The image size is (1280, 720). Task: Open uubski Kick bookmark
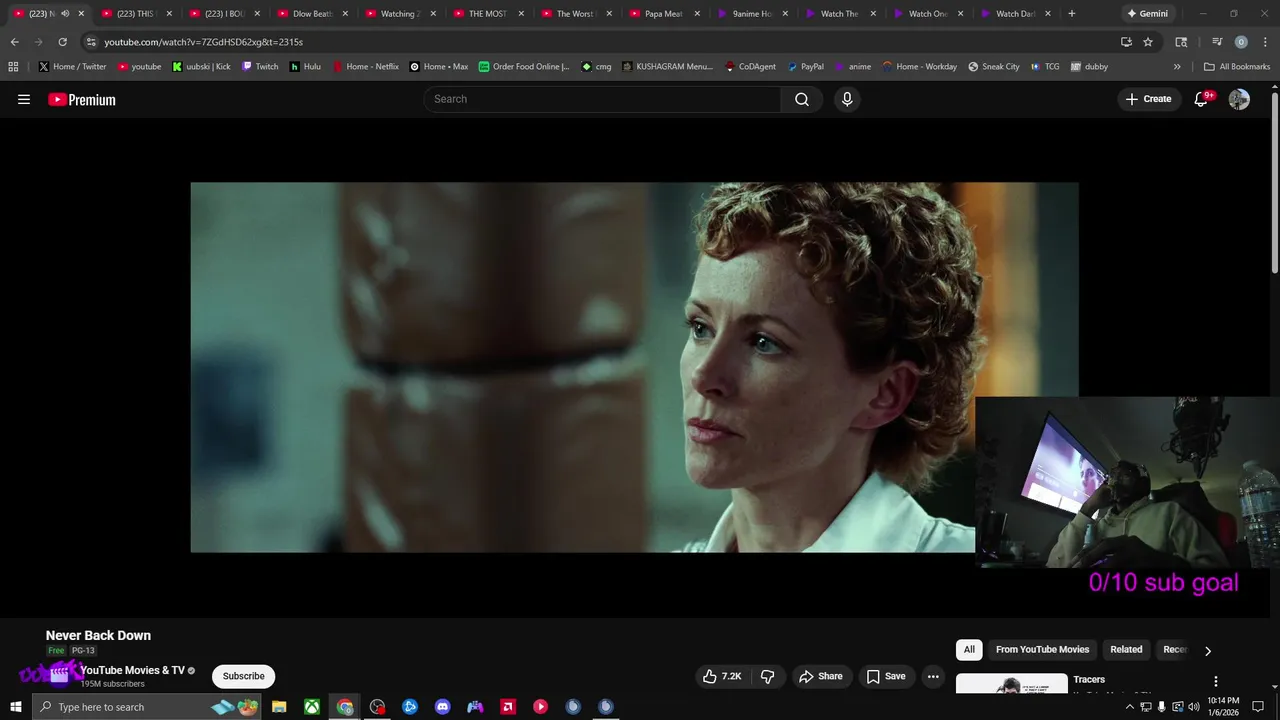tap(201, 67)
